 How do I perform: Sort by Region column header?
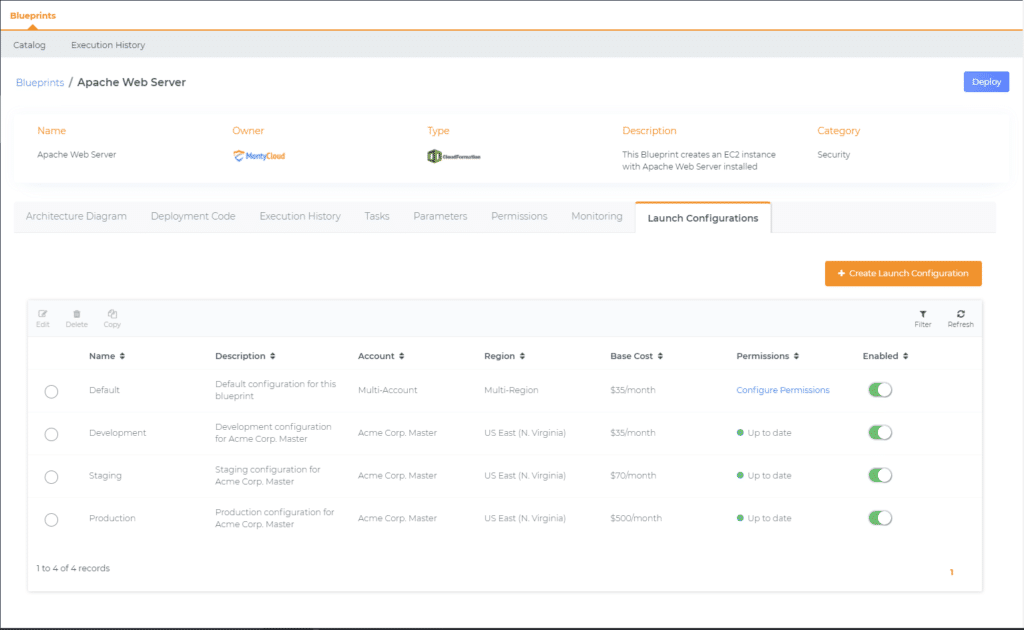click(504, 356)
